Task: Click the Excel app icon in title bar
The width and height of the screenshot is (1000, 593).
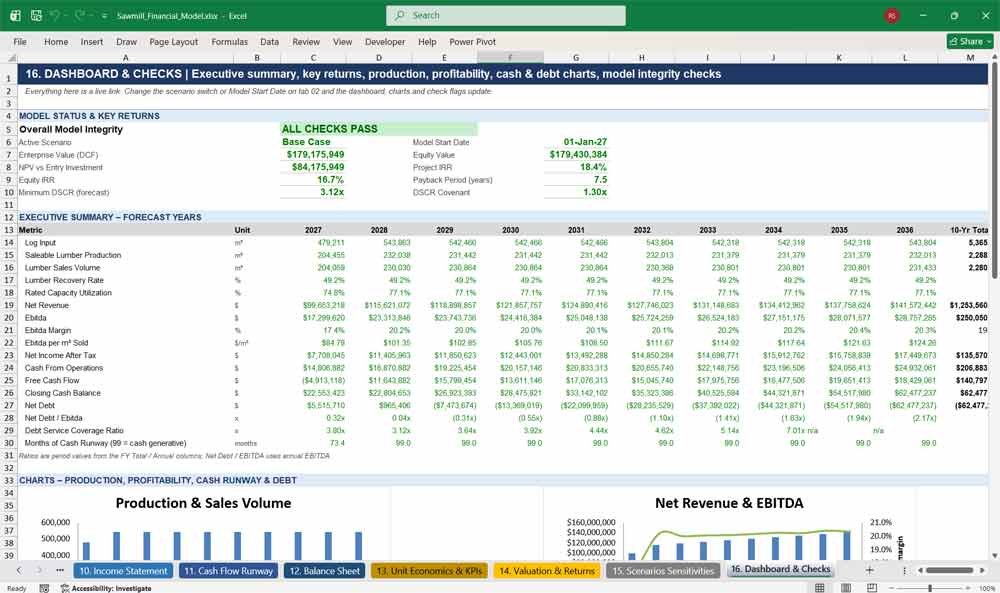Action: pyautogui.click(x=15, y=15)
